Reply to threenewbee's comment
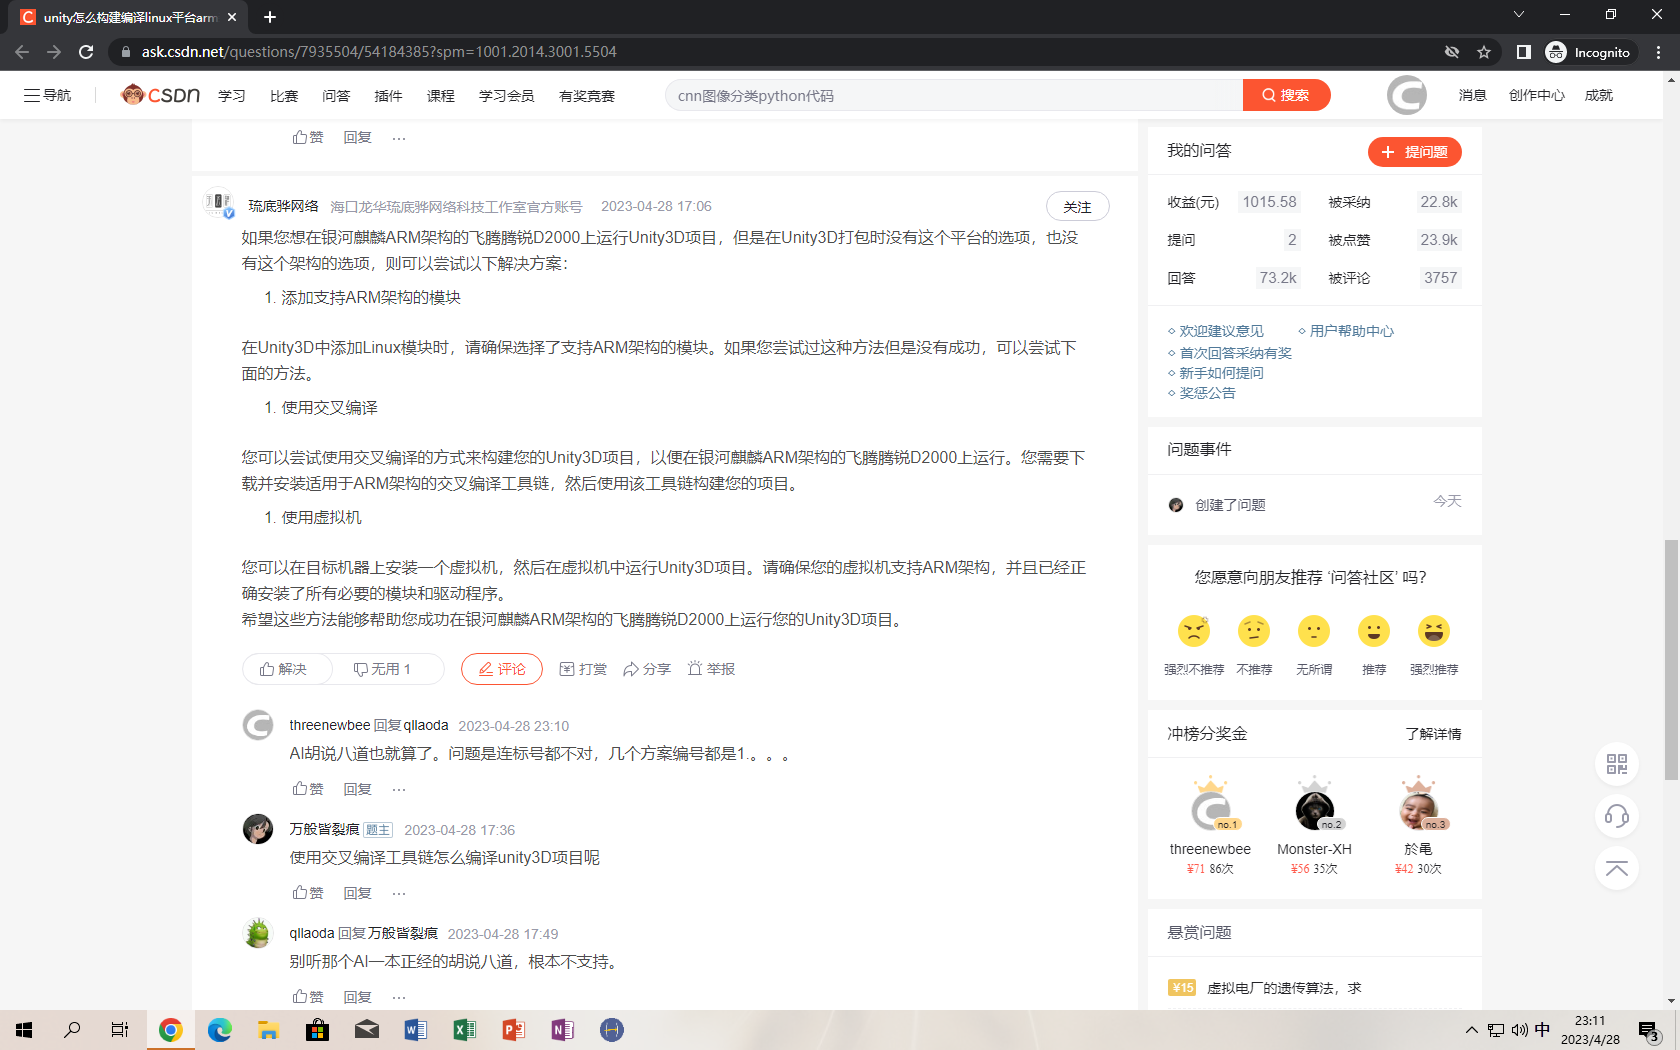1680x1050 pixels. click(357, 789)
